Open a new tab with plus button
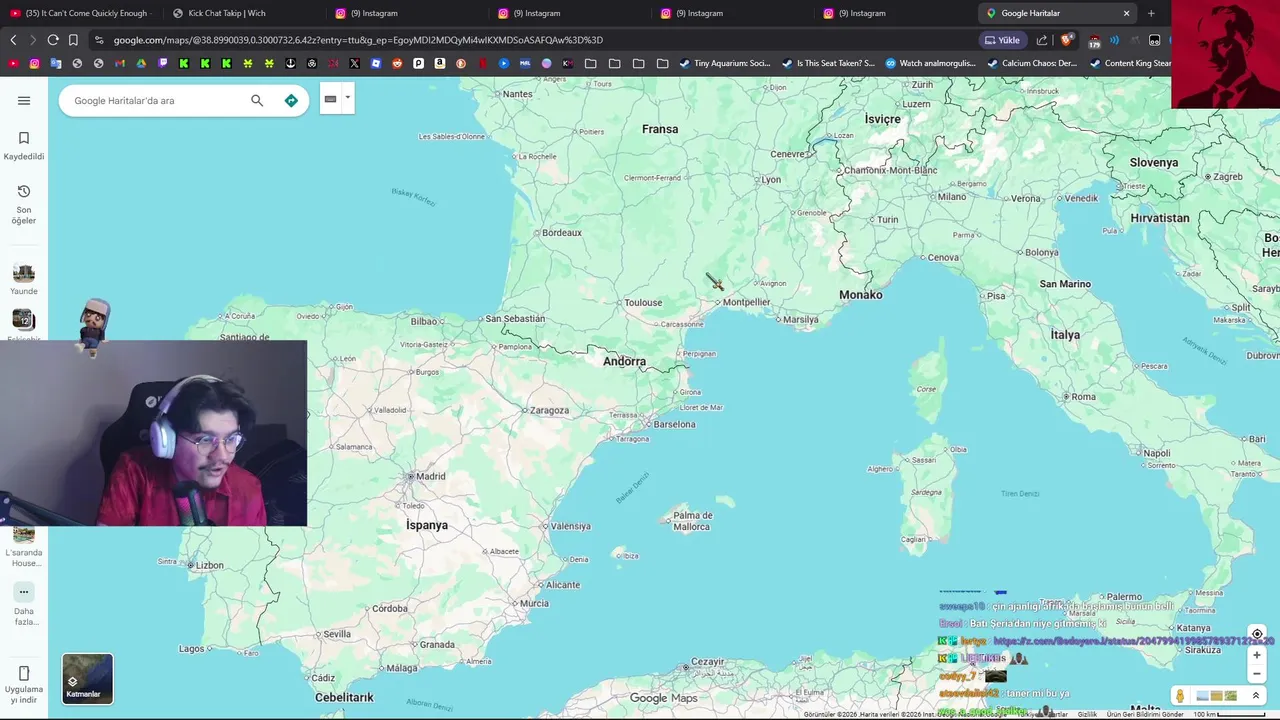The image size is (1280, 720). click(x=1151, y=13)
